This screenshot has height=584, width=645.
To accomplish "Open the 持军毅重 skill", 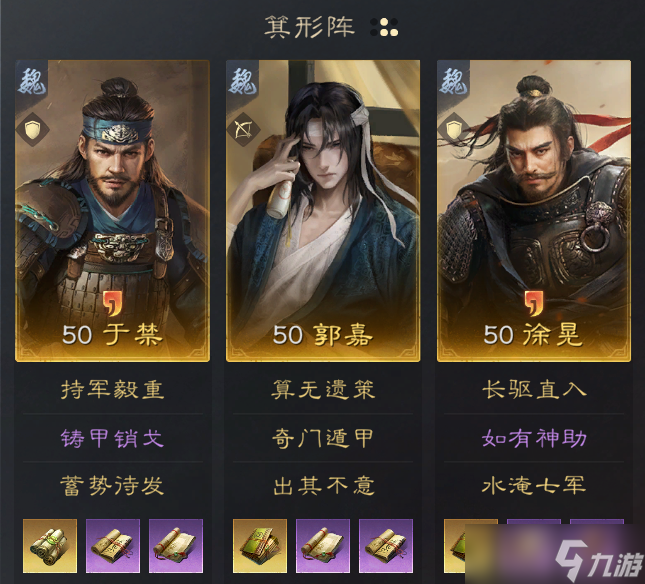I will pos(112,390).
